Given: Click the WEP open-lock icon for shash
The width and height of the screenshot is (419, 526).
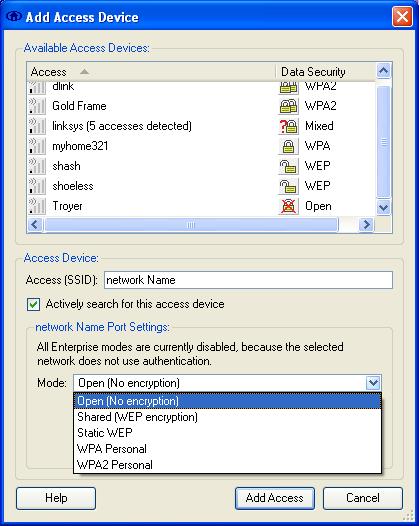Looking at the screenshot, I should click(288, 166).
